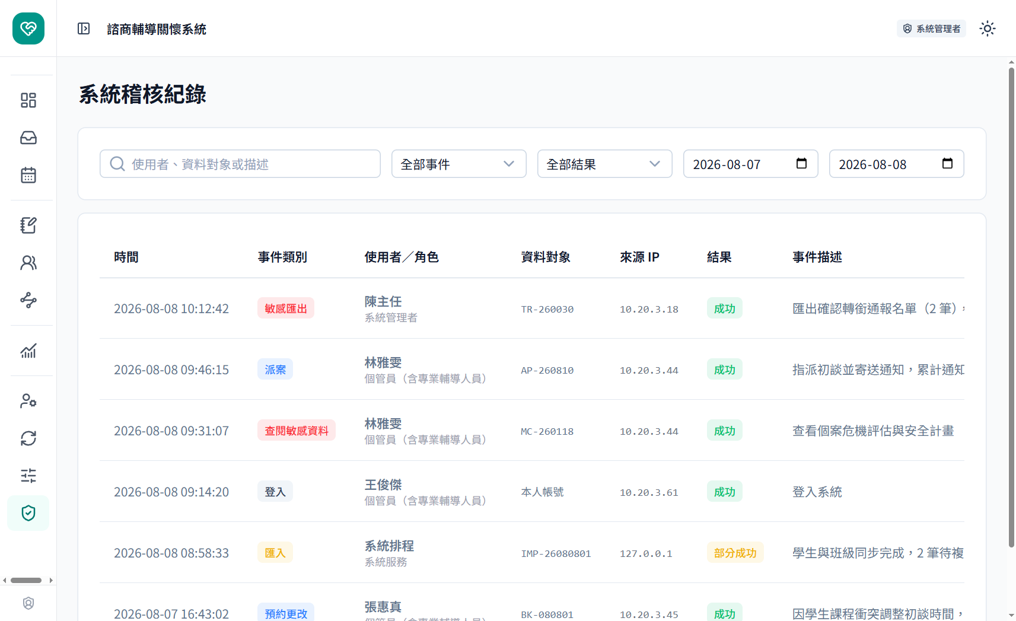Toggle the sidebar panel icon

(x=84, y=29)
